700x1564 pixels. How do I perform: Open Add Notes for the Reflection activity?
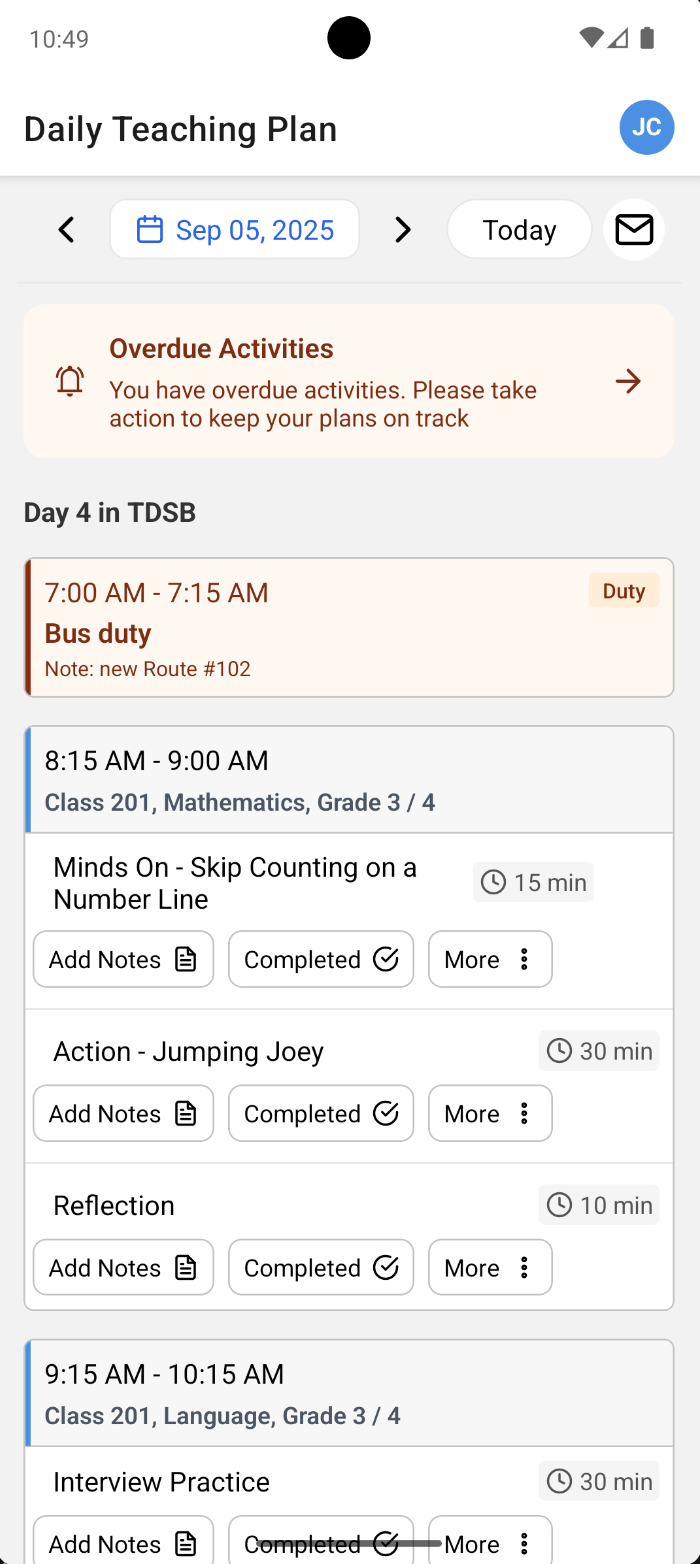point(123,1267)
